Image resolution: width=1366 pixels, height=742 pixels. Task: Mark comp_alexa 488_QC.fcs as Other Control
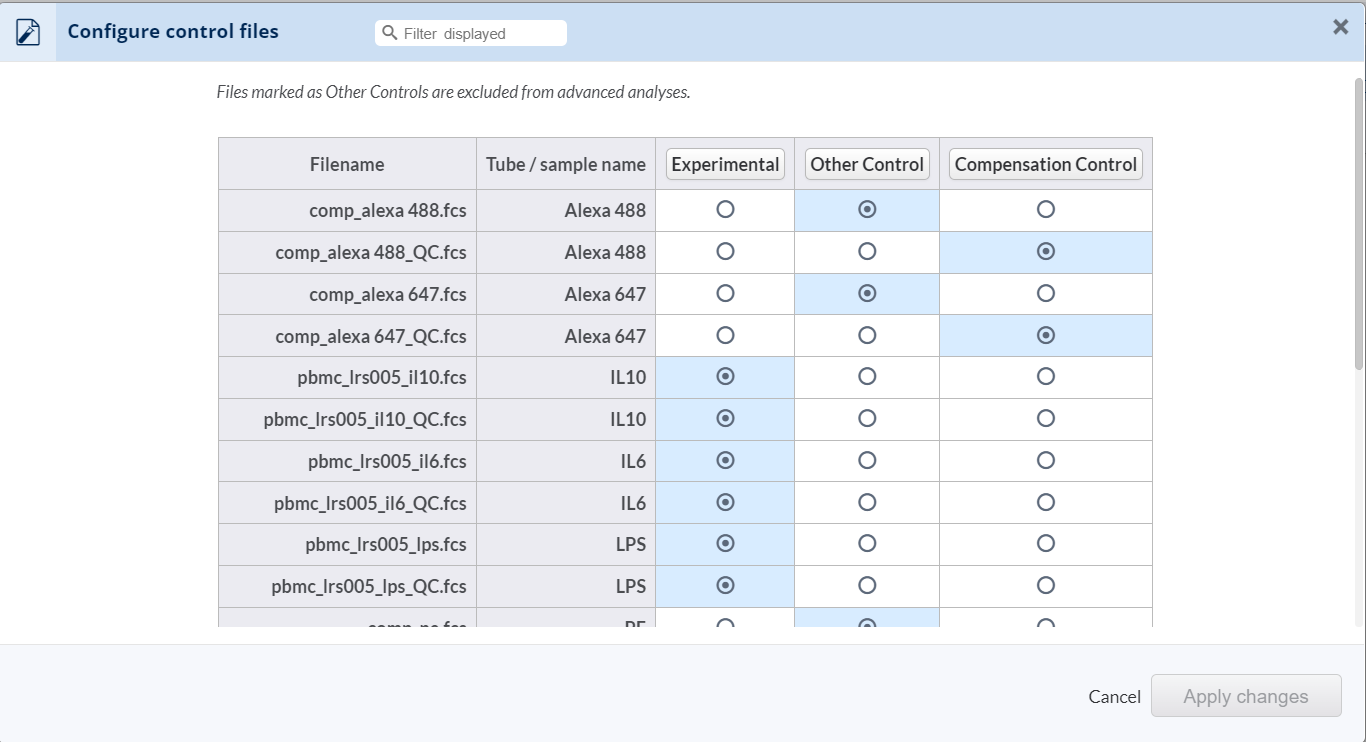(867, 252)
